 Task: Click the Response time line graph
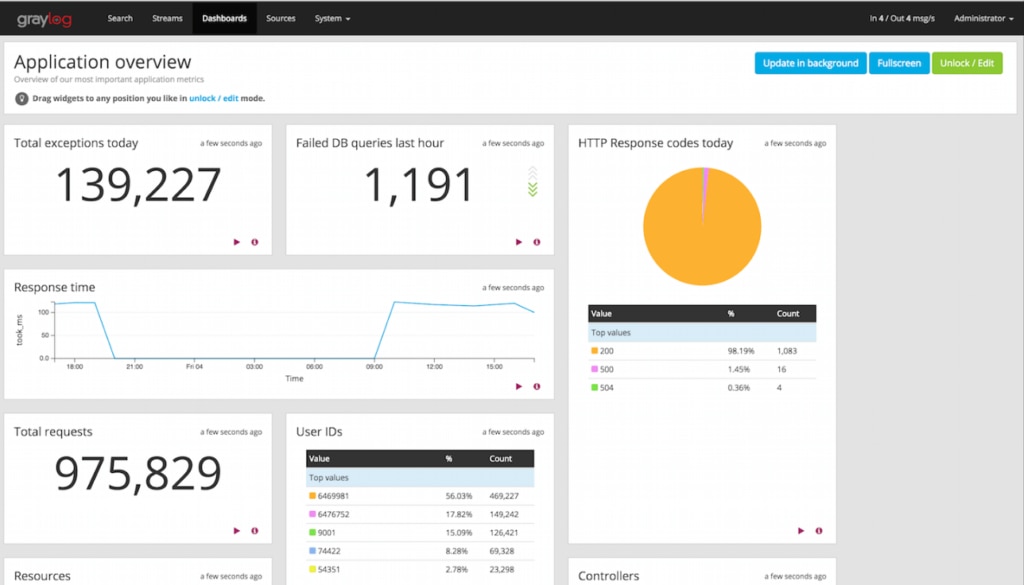(294, 330)
